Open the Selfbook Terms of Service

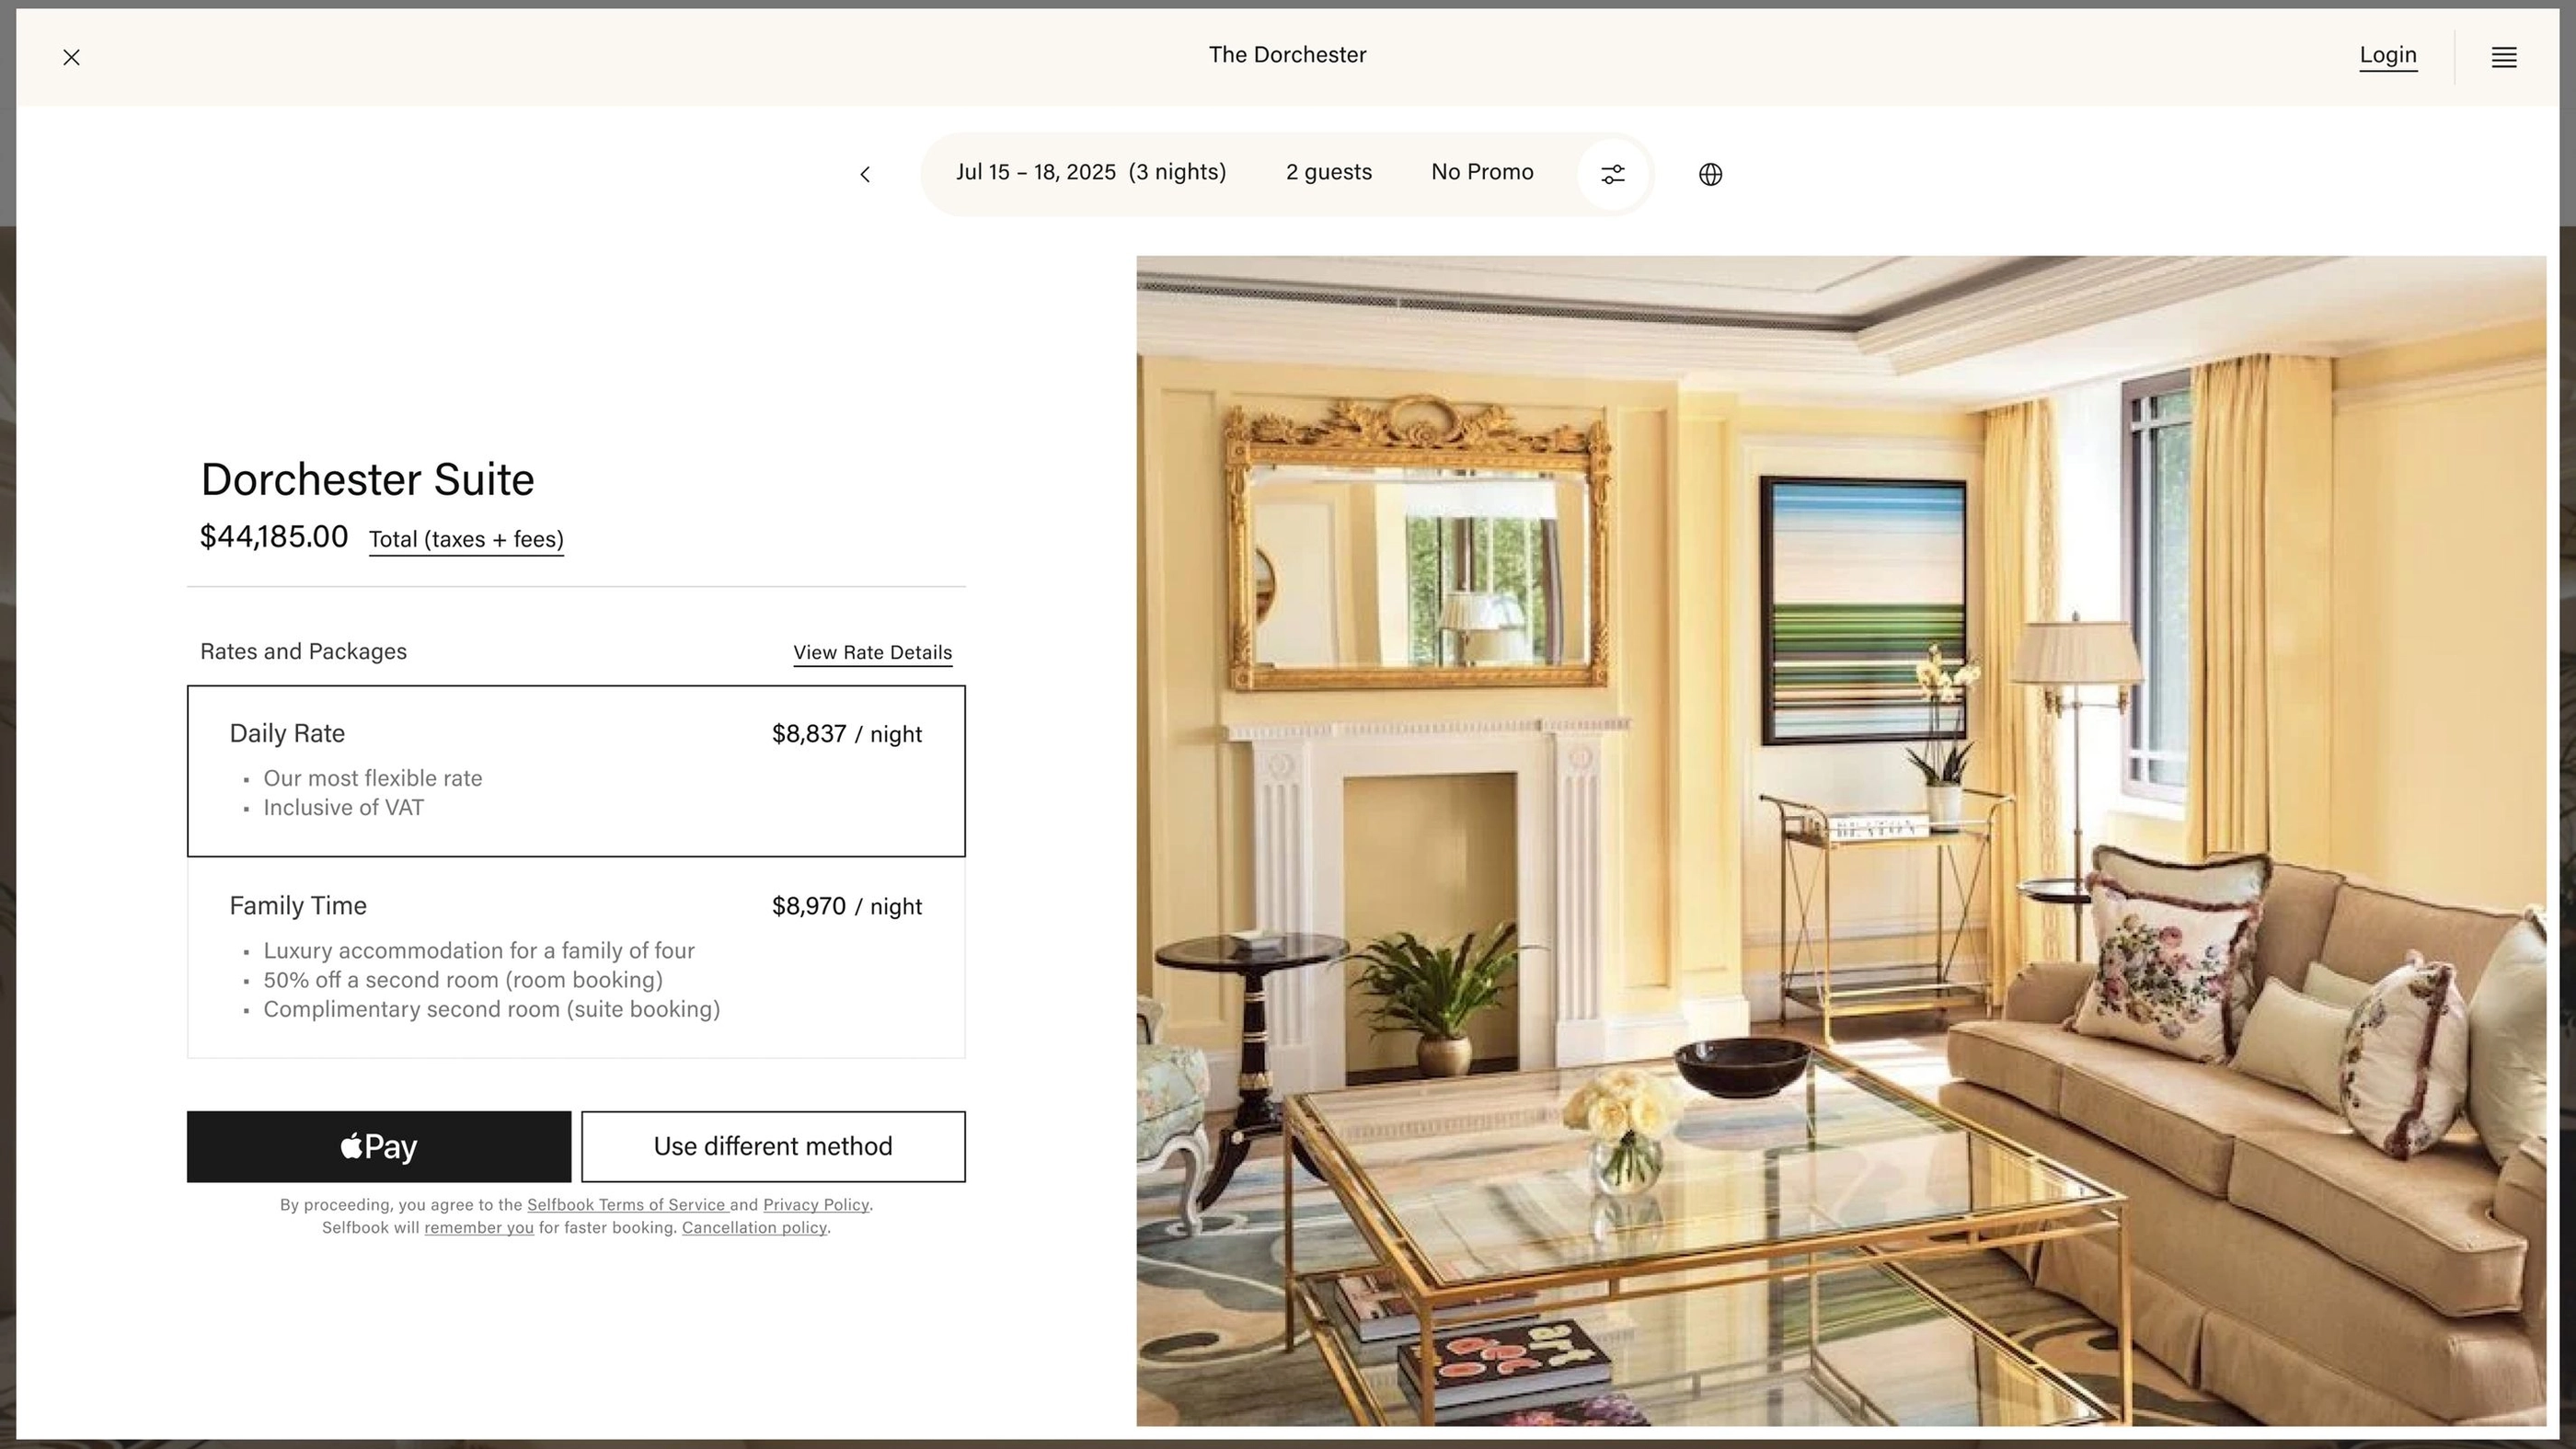click(628, 1204)
